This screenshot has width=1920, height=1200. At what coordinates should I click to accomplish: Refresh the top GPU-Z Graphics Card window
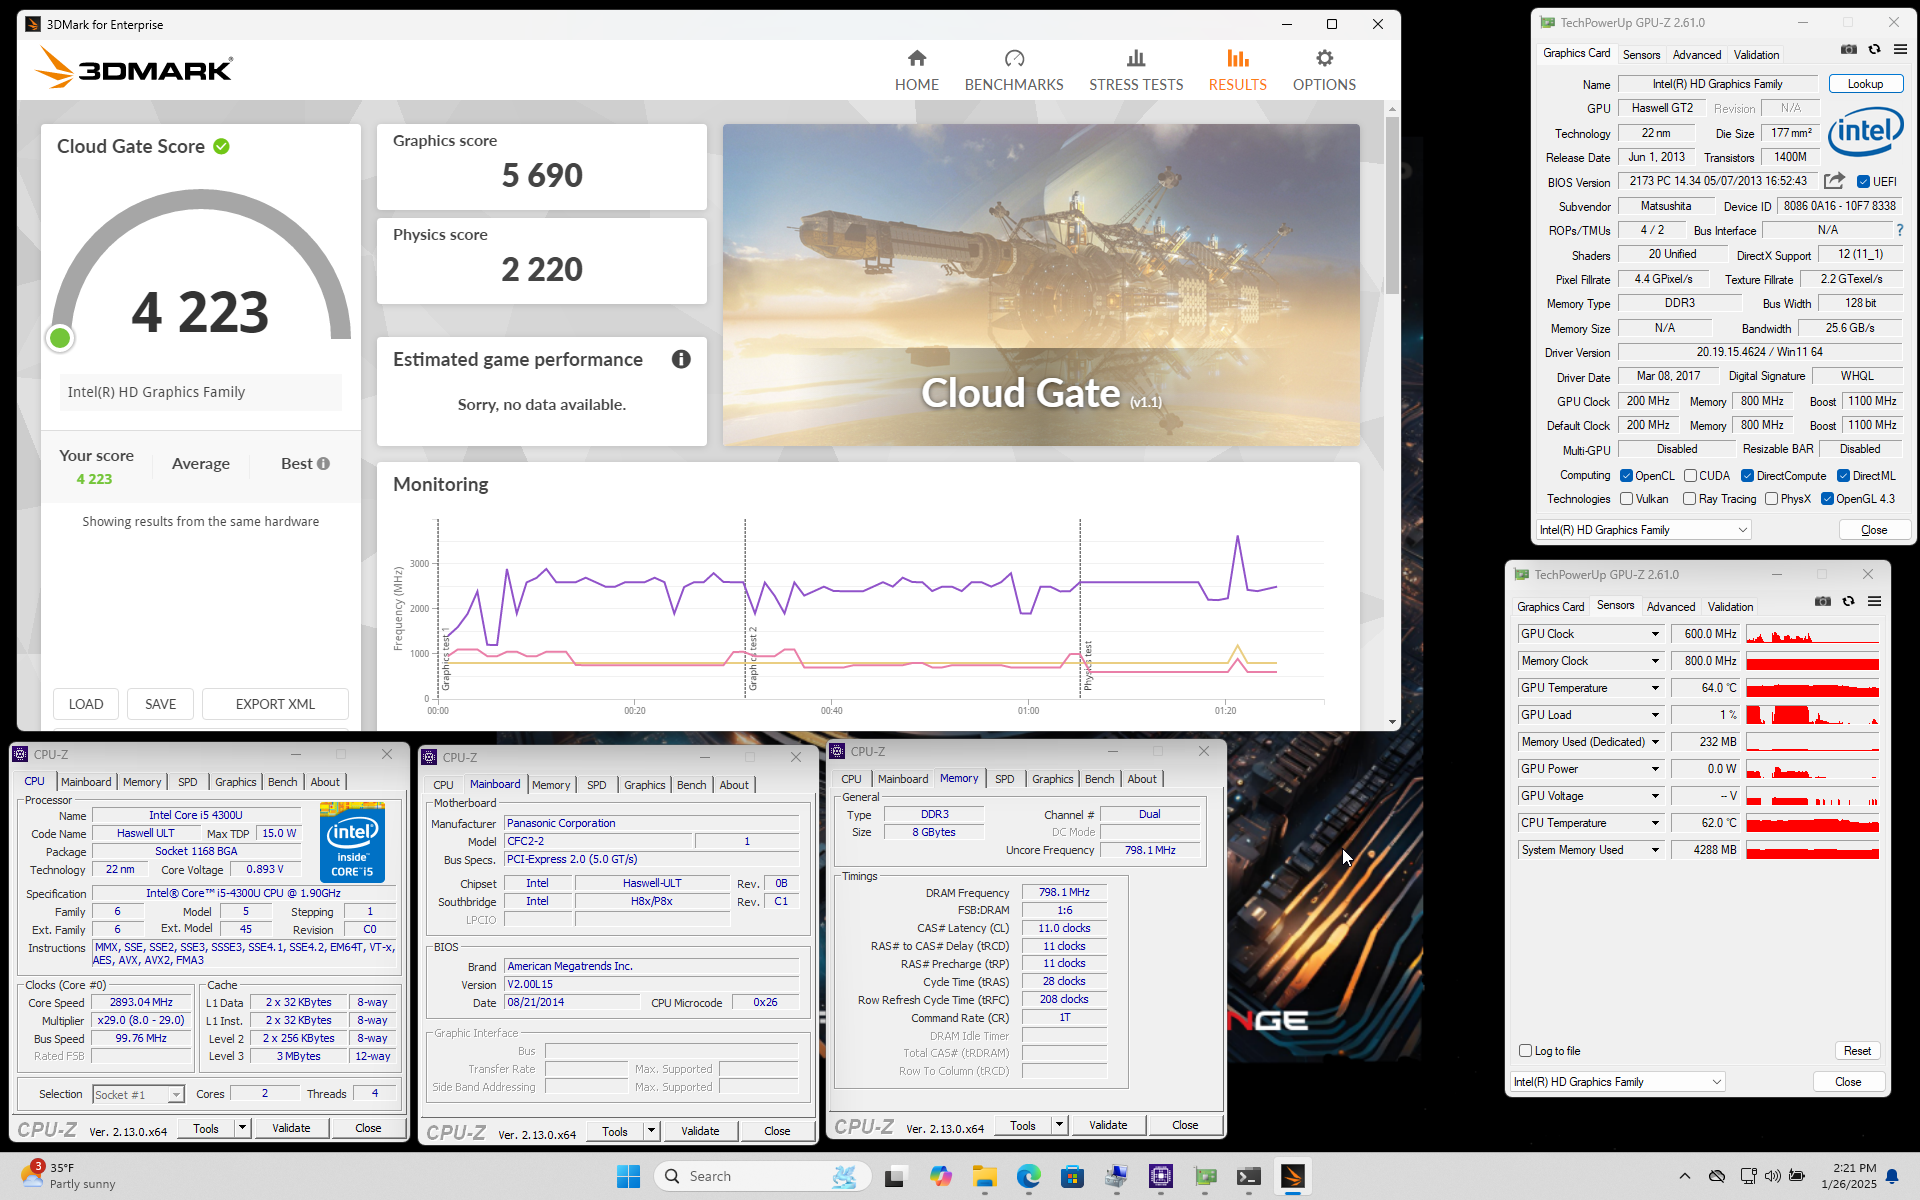(1875, 50)
